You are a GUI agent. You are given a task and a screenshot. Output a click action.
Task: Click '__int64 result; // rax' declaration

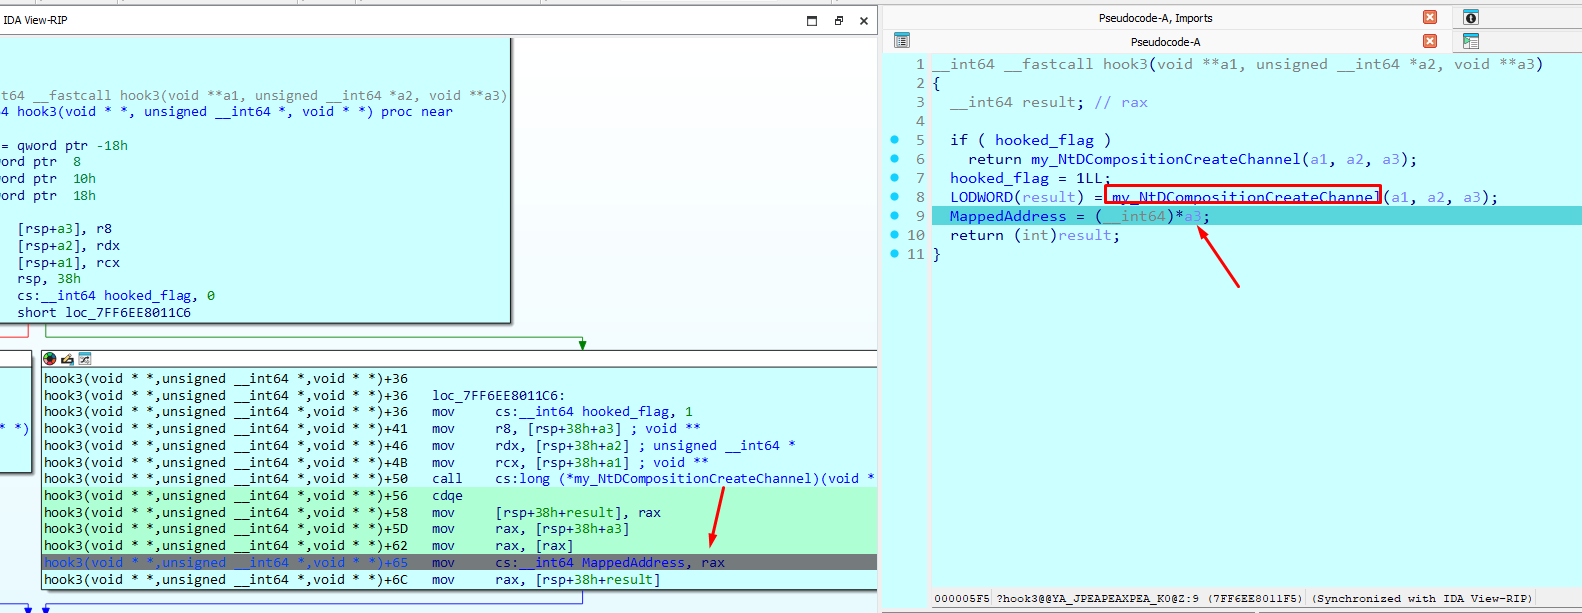[1049, 102]
